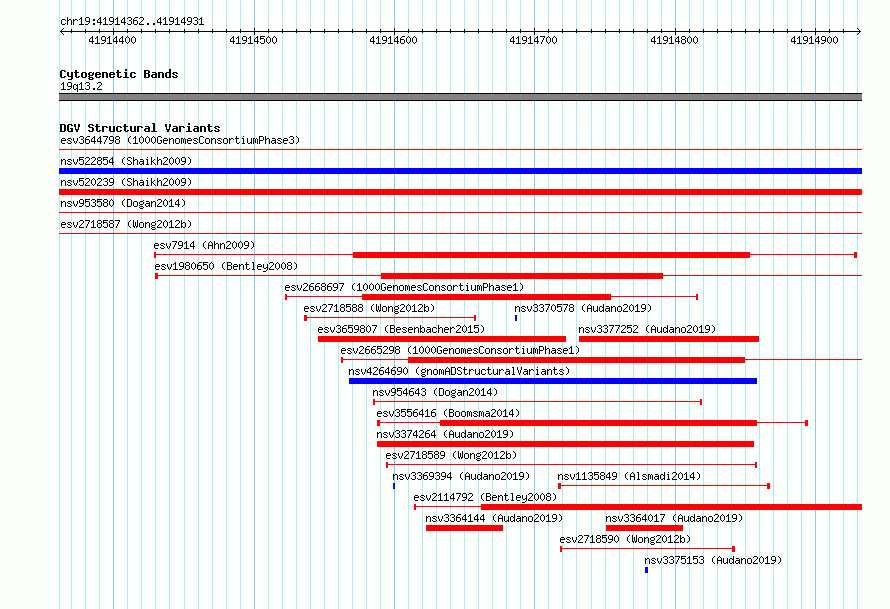Open nsv4264690 (gnomADStructuralVariants) label
This screenshot has height=609, width=890.
coord(459,371)
